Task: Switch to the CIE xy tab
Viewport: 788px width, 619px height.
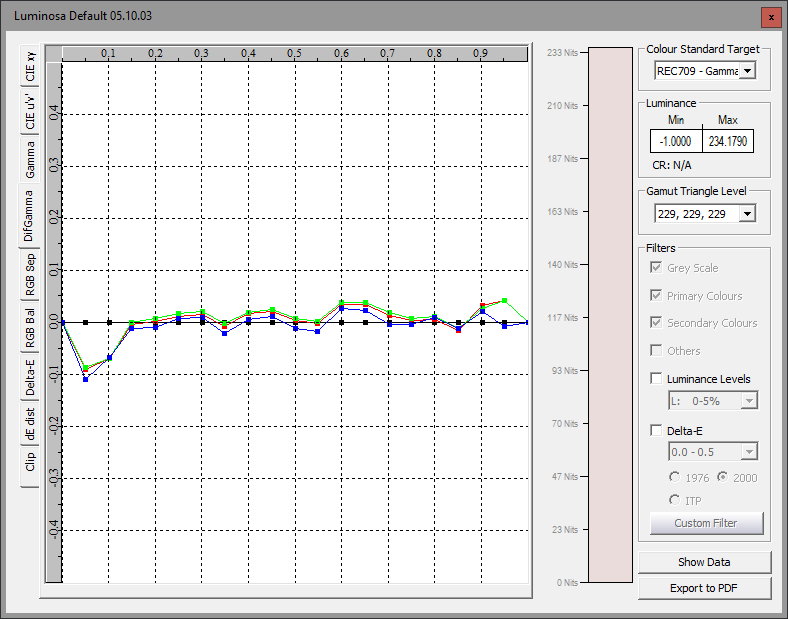Action: 30,66
